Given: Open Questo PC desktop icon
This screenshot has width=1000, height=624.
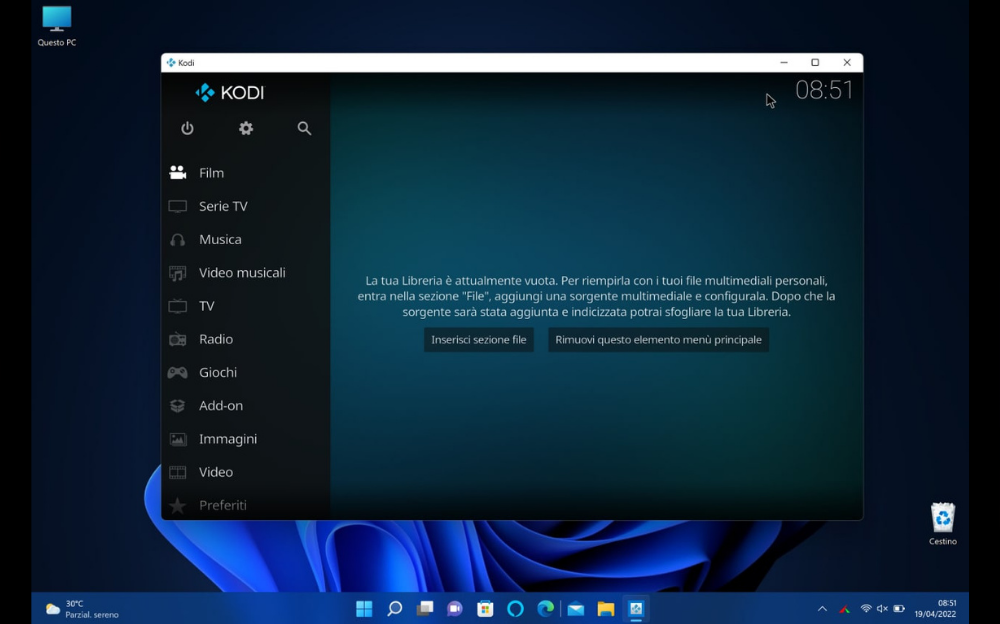Looking at the screenshot, I should (x=57, y=26).
